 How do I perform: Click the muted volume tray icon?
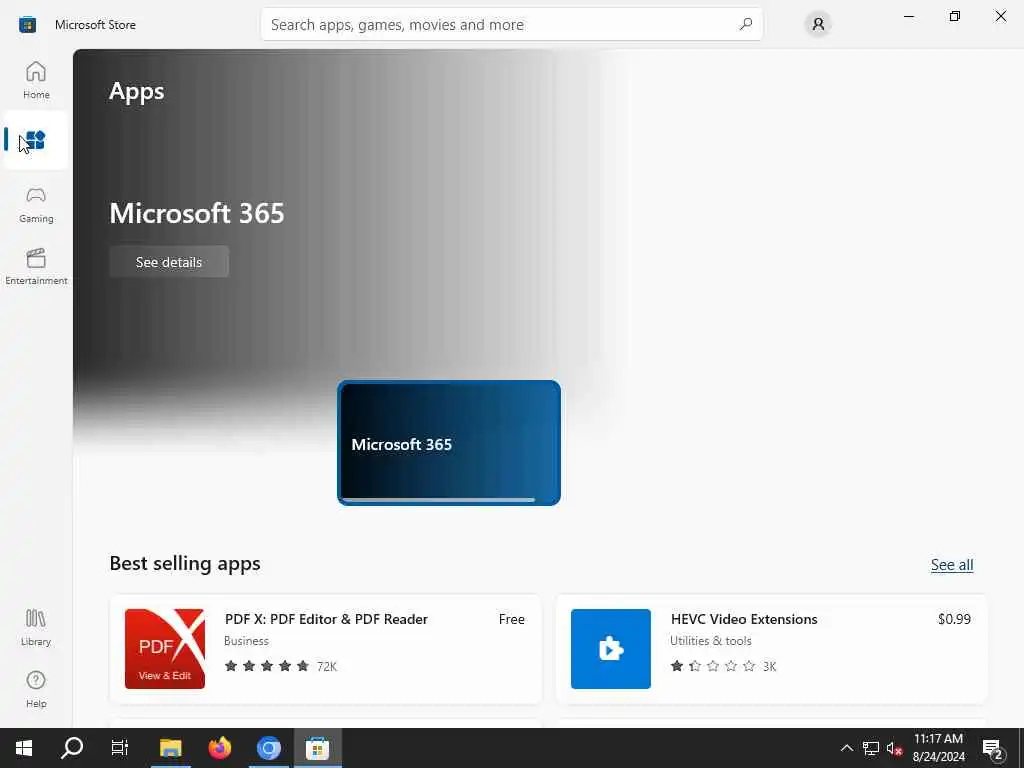[x=894, y=748]
